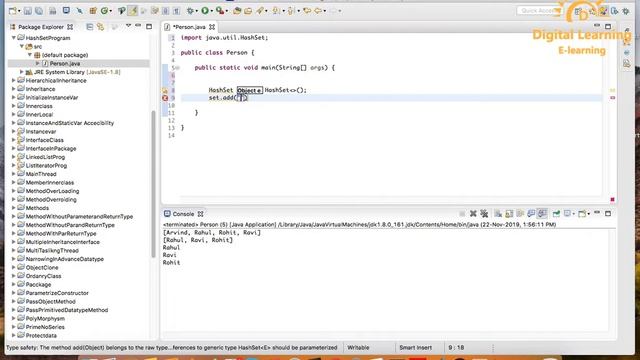
Task: Toggle Block Selection mode button
Action: (165, 11)
